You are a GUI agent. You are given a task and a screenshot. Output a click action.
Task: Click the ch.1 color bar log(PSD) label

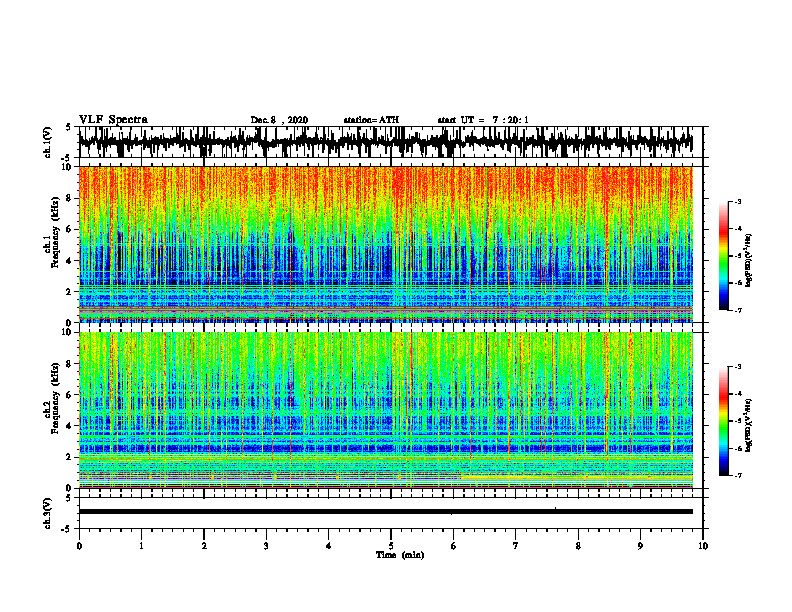tap(748, 261)
